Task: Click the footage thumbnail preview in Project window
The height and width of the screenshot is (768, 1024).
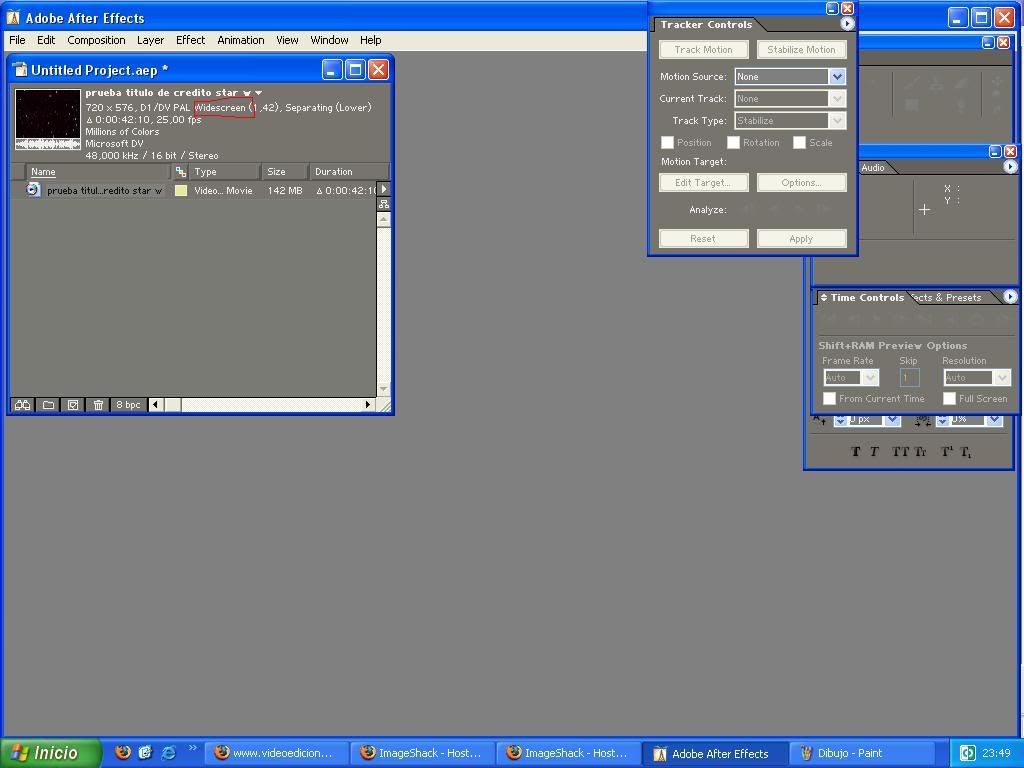Action: point(48,120)
